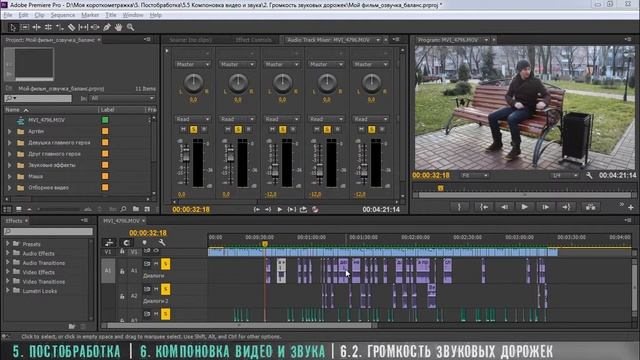Expand the Video Transitions folder

pos(7,281)
